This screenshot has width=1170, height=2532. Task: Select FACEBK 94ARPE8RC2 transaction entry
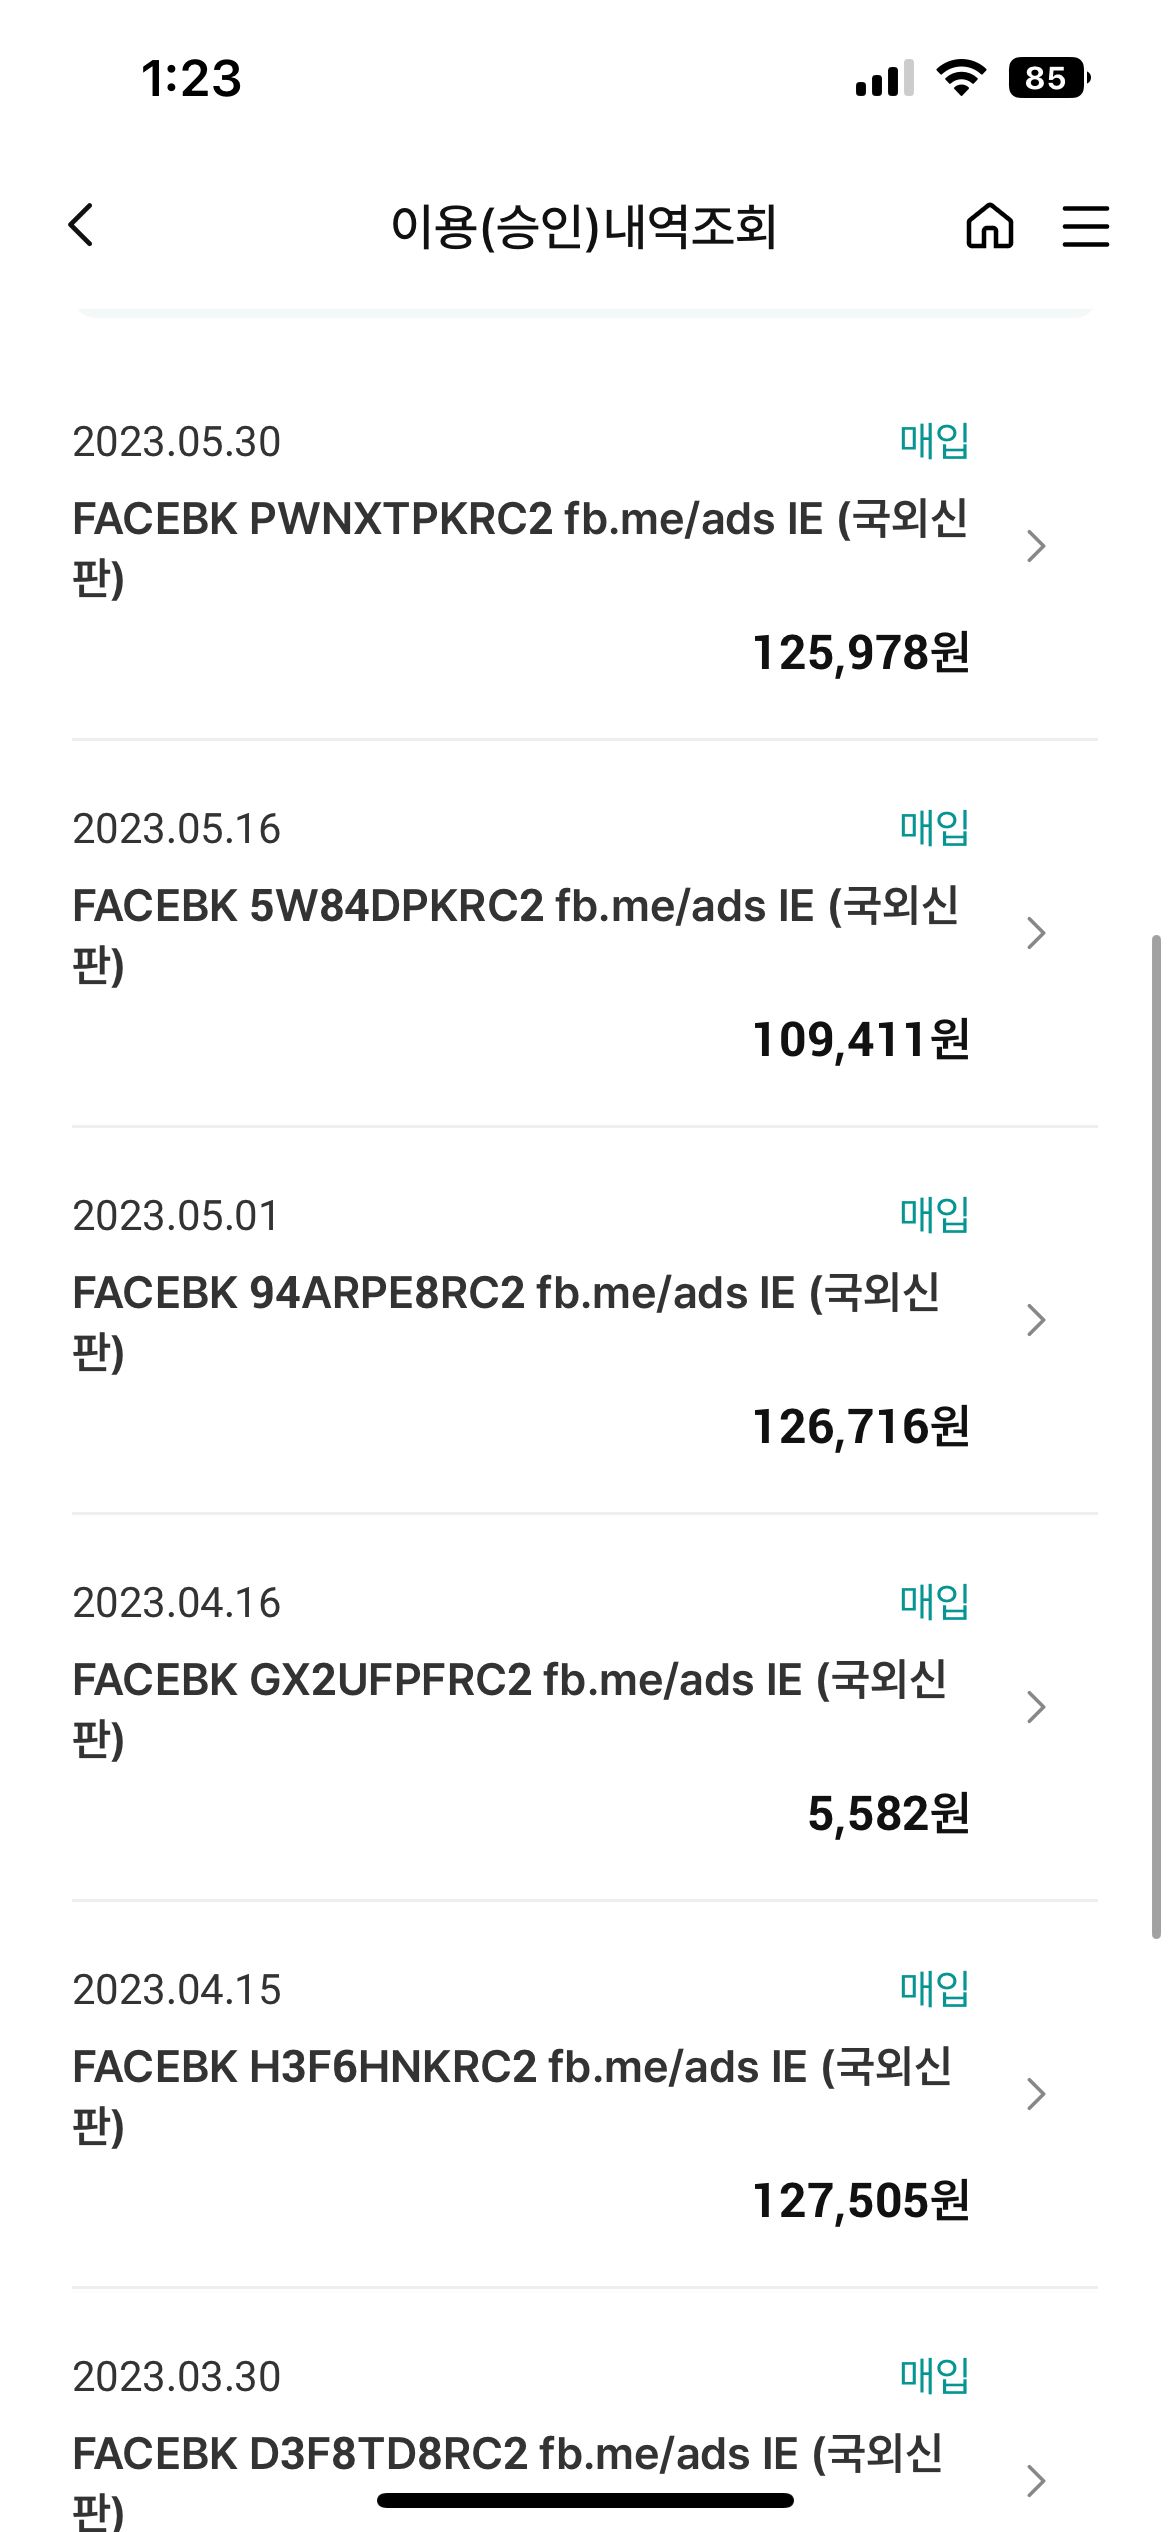click(x=585, y=1321)
